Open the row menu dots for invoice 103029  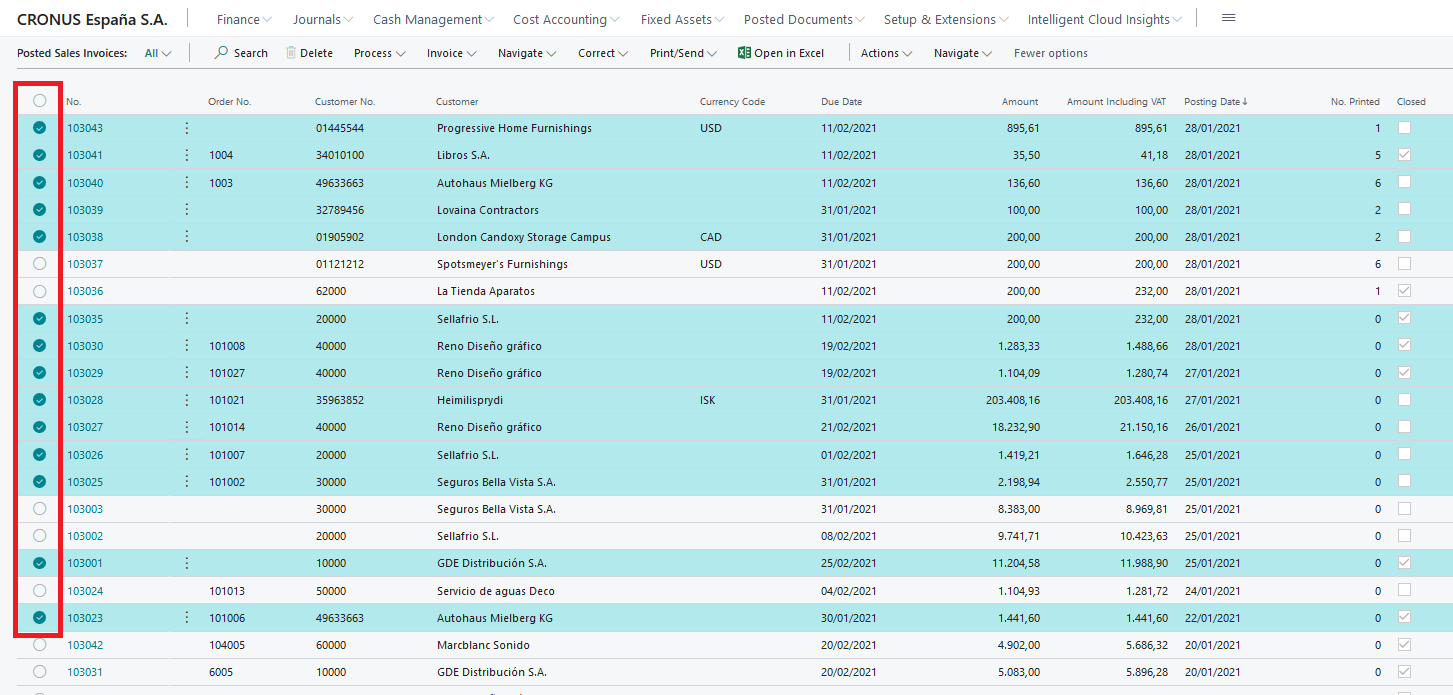187,373
